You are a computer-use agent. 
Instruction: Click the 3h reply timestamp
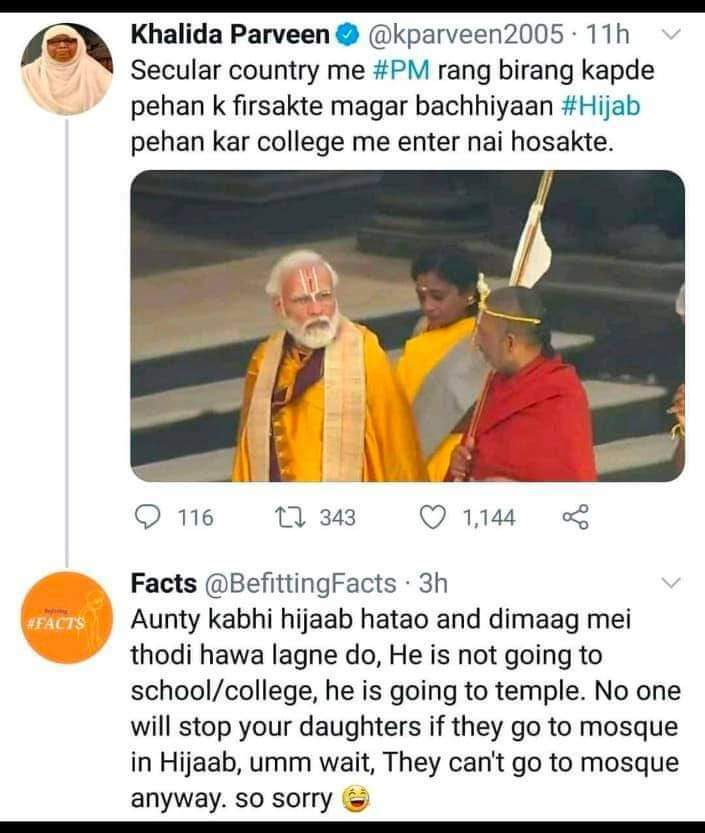point(434,583)
